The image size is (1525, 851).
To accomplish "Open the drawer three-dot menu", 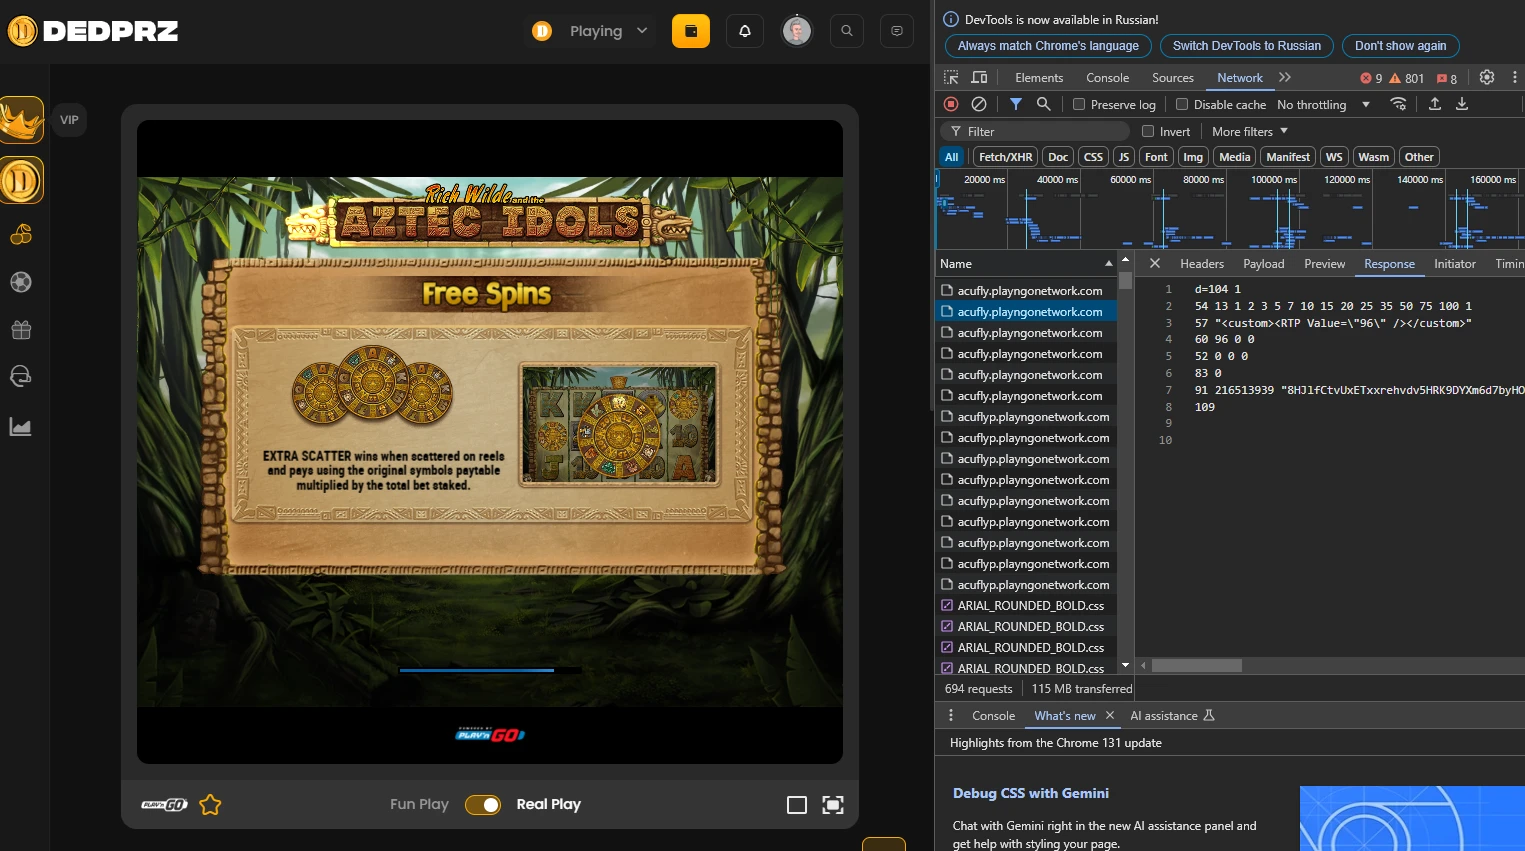I will point(951,715).
